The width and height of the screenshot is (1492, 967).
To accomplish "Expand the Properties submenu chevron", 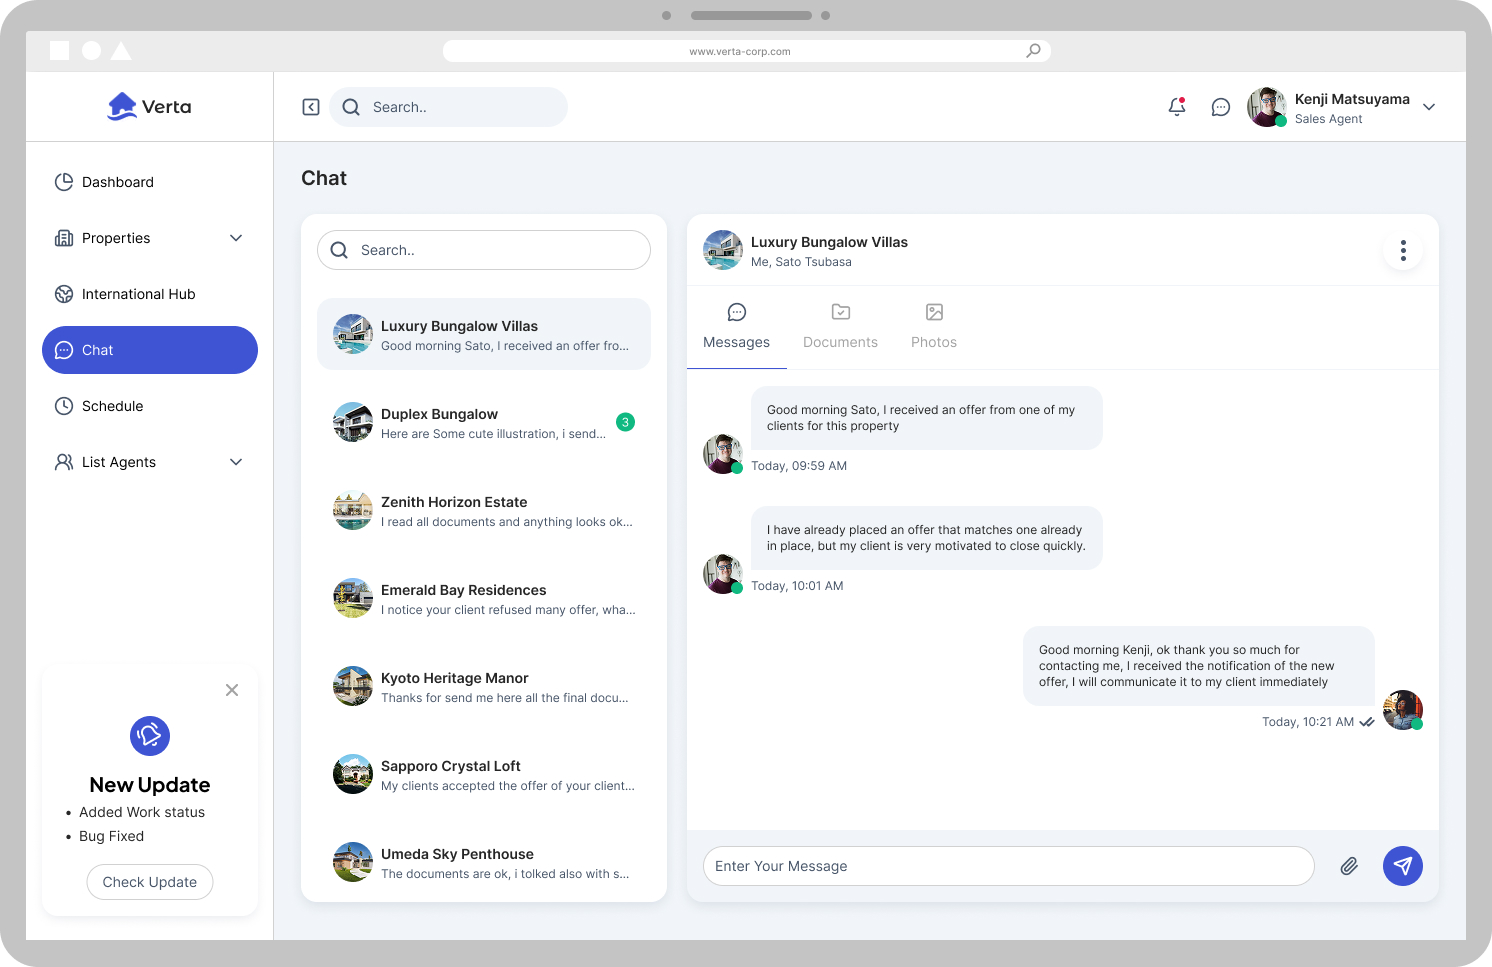I will tap(236, 238).
